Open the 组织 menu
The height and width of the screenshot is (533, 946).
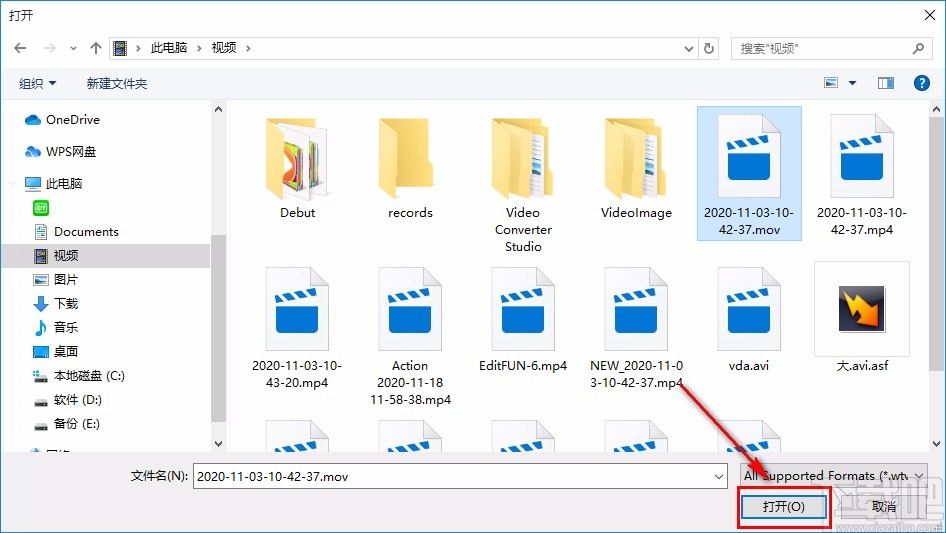pyautogui.click(x=37, y=83)
